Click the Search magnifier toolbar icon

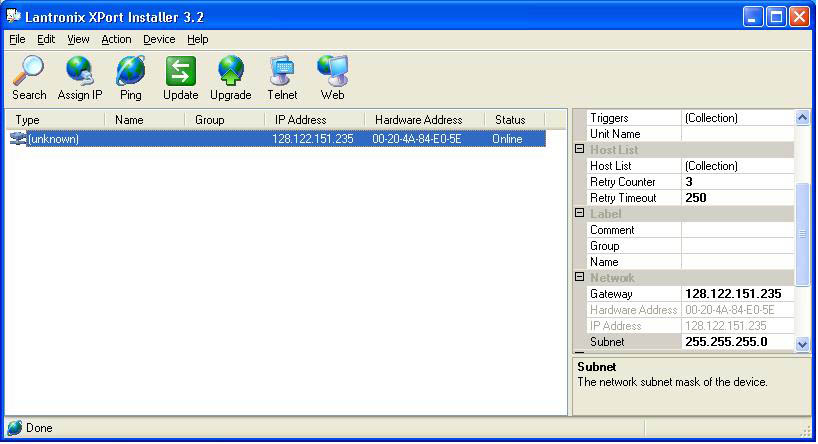[29, 71]
